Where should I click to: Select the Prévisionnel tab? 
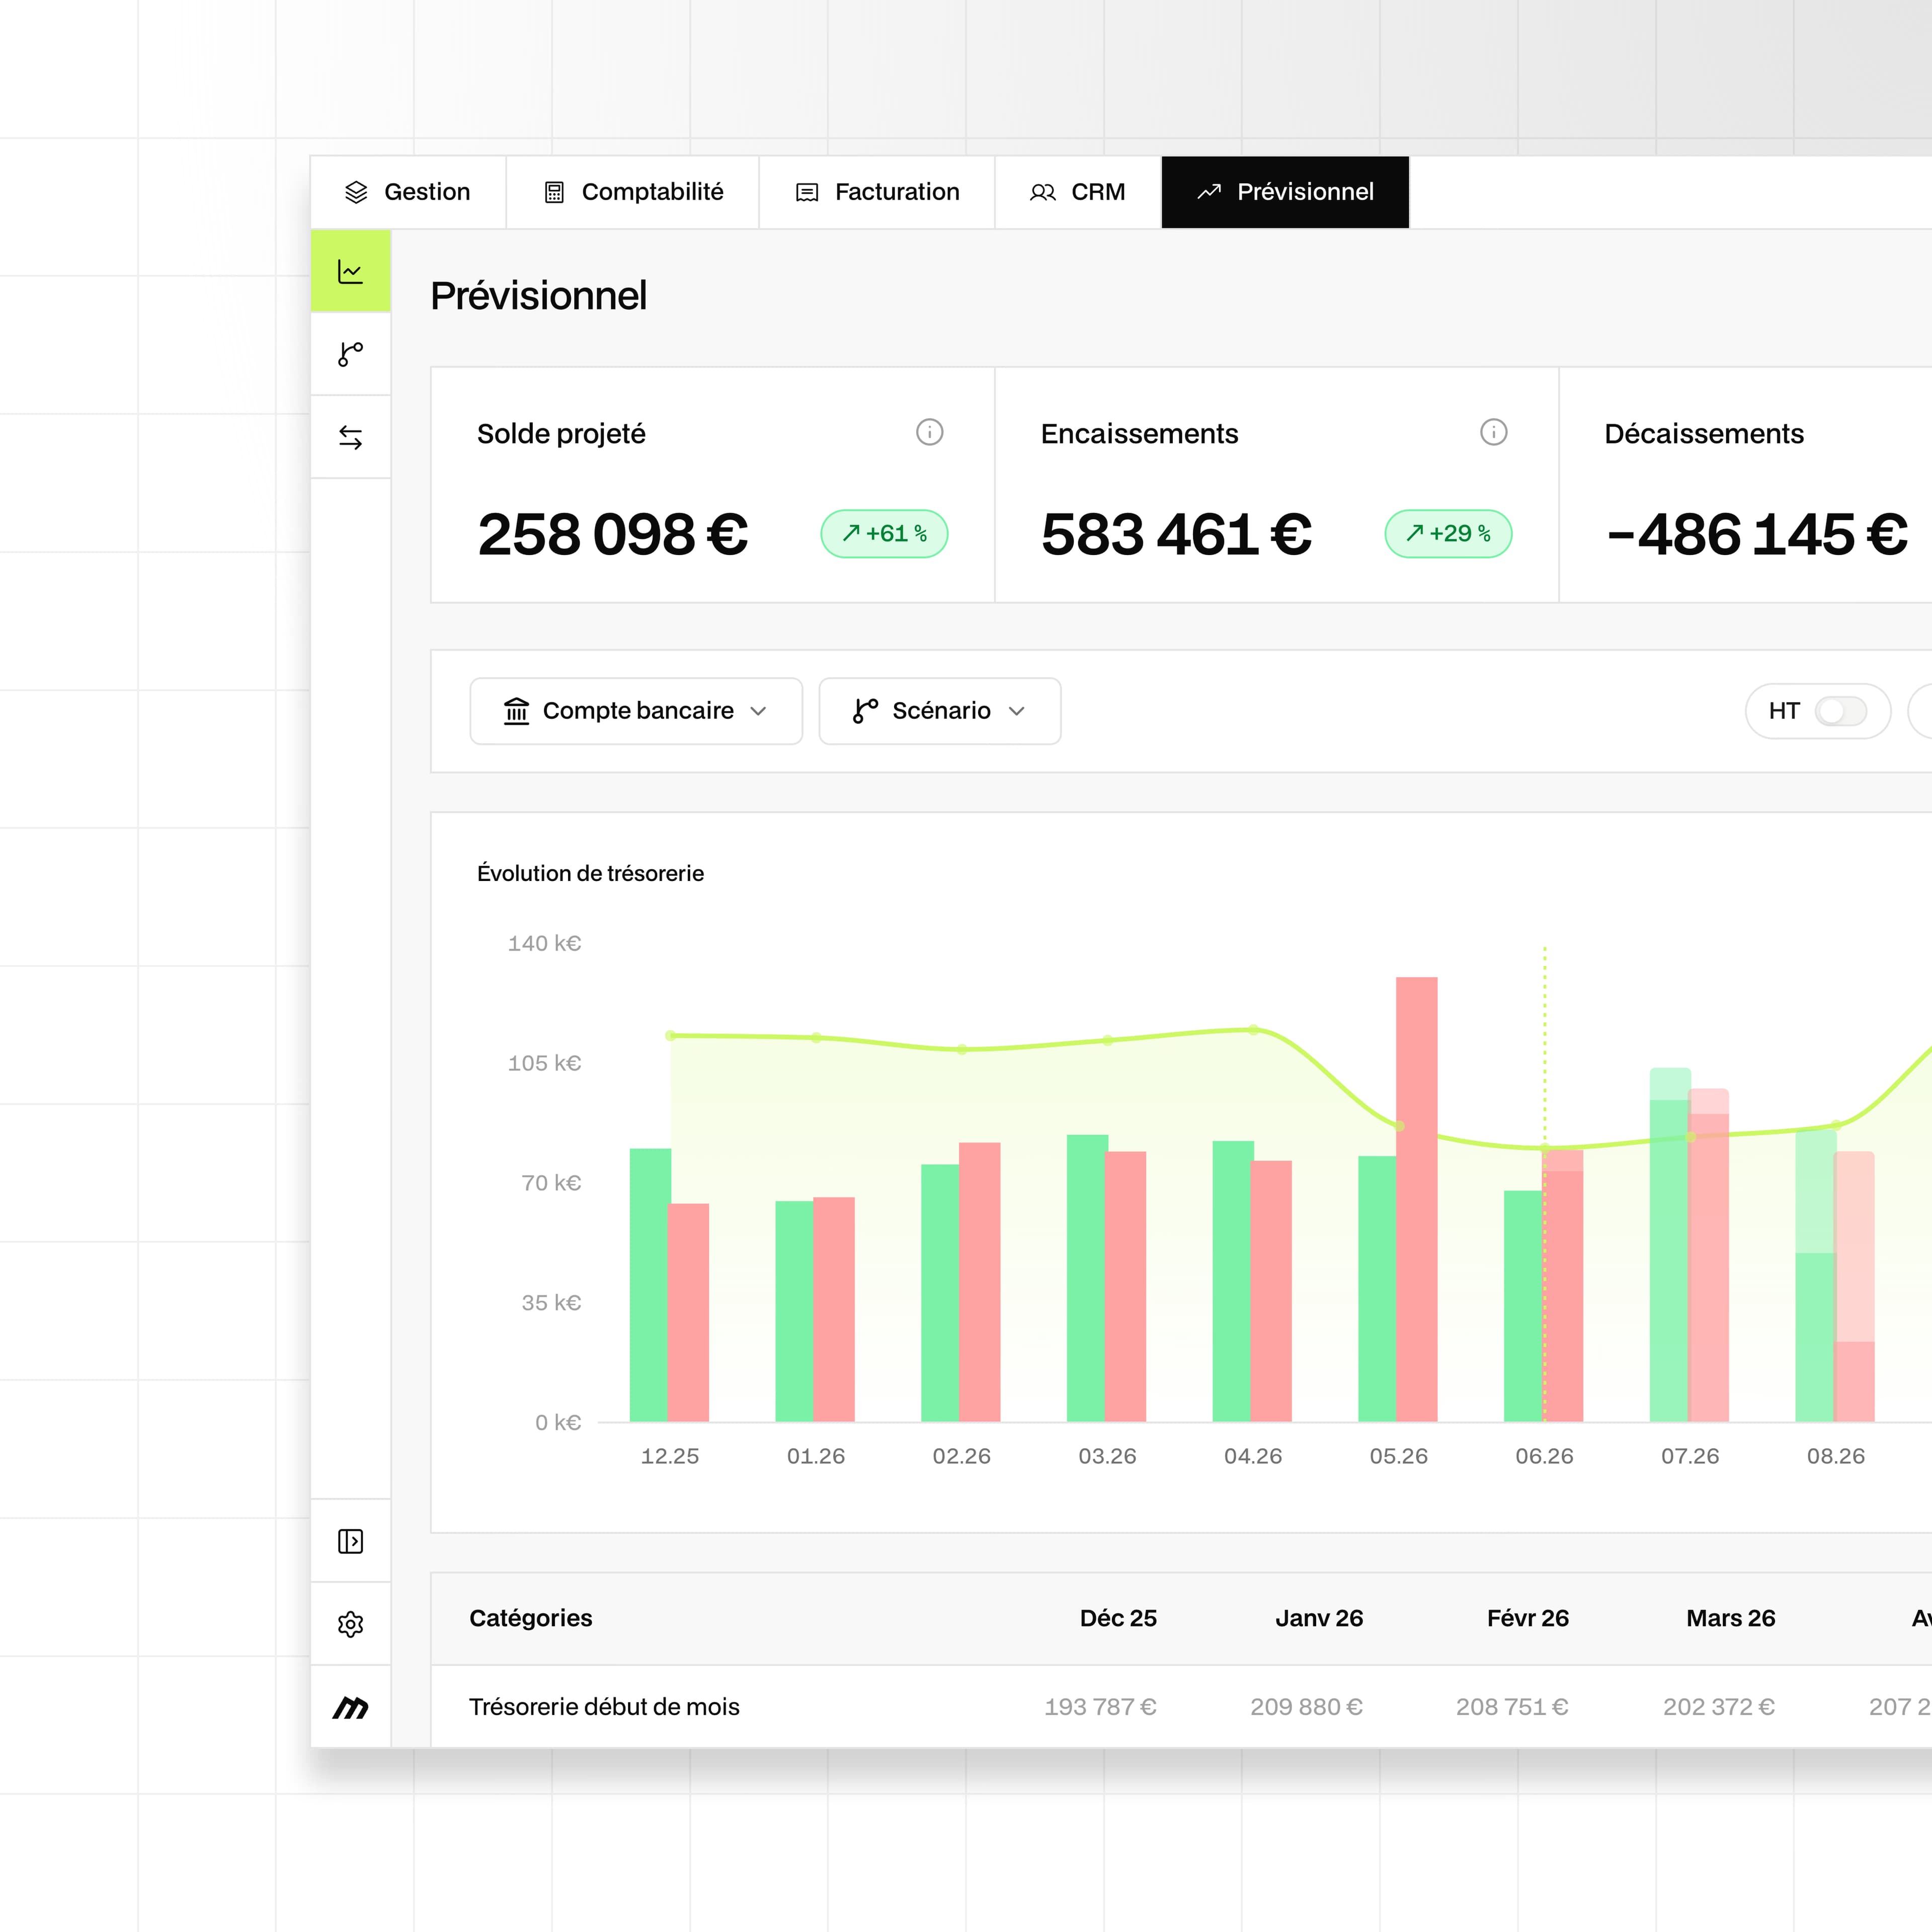pos(1285,192)
